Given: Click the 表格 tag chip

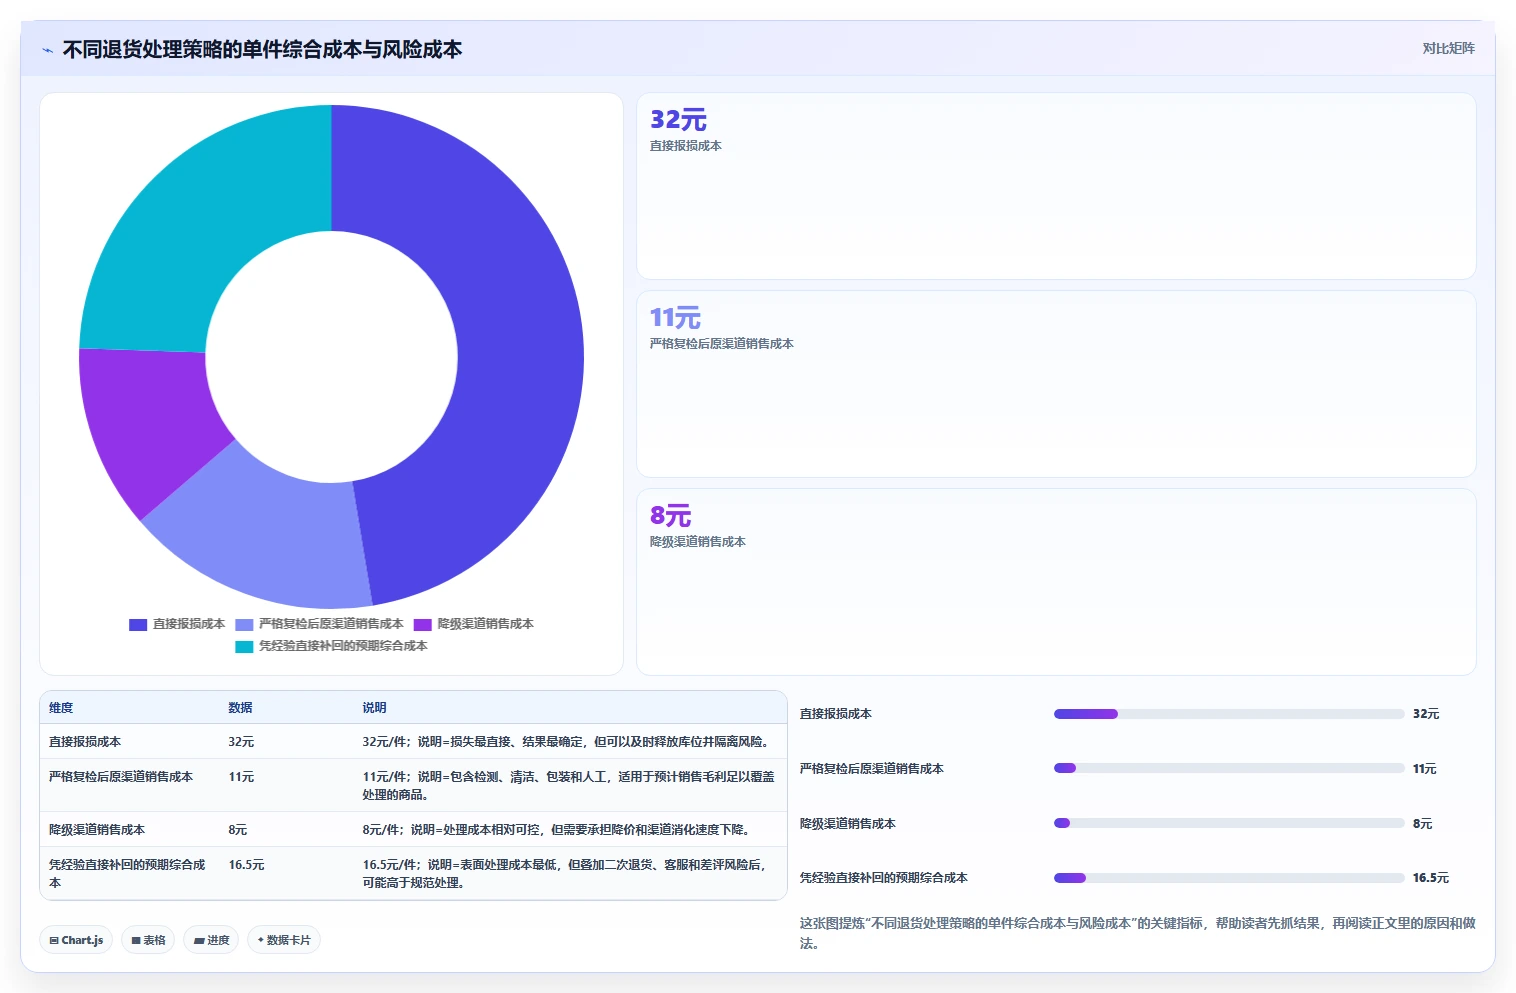Looking at the screenshot, I should coord(148,940).
